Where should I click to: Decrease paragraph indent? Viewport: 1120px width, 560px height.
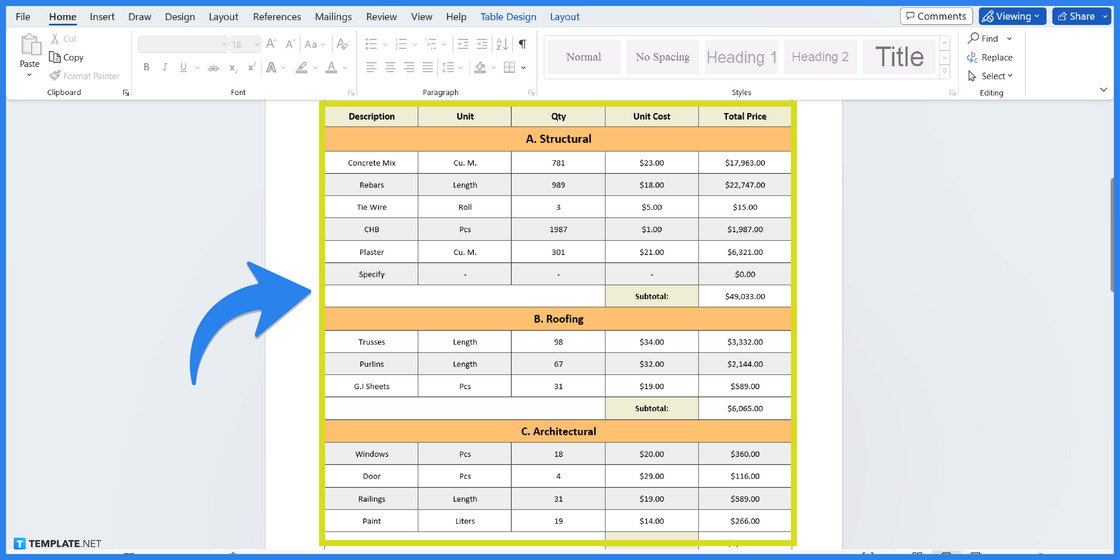coord(463,44)
